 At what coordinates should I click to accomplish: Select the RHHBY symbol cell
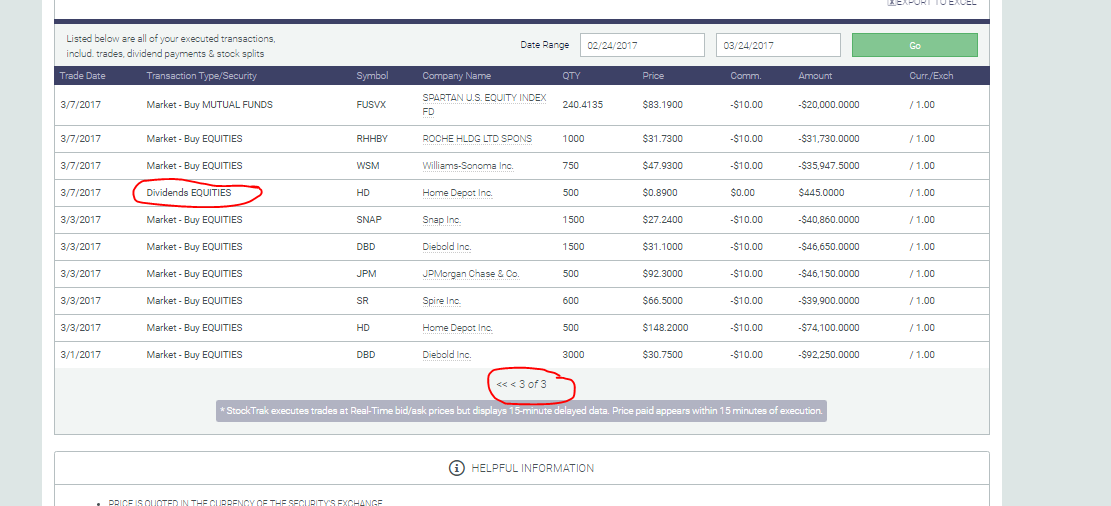coord(372,139)
